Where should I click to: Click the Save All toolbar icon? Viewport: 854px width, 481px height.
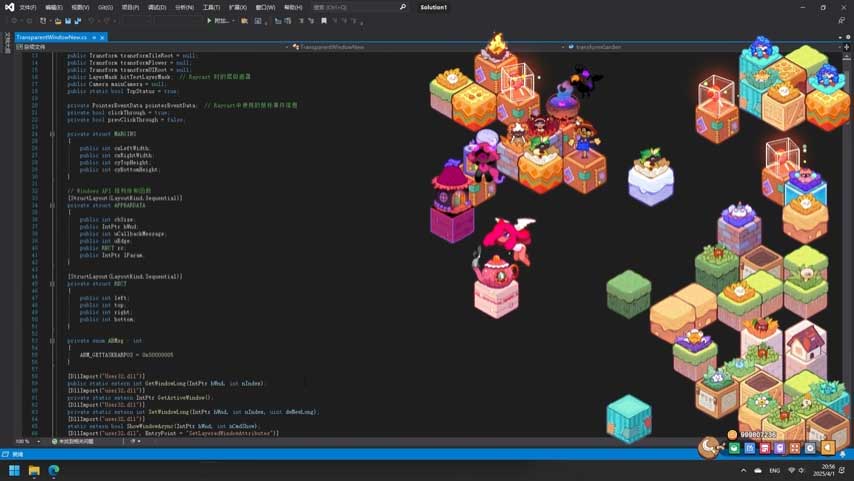[x=78, y=21]
